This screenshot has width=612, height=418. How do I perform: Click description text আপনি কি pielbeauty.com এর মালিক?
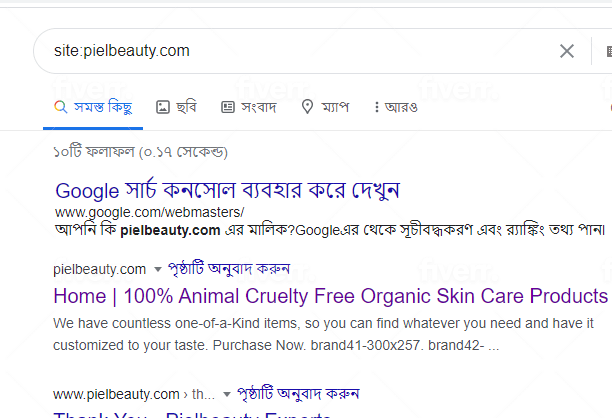330,230
